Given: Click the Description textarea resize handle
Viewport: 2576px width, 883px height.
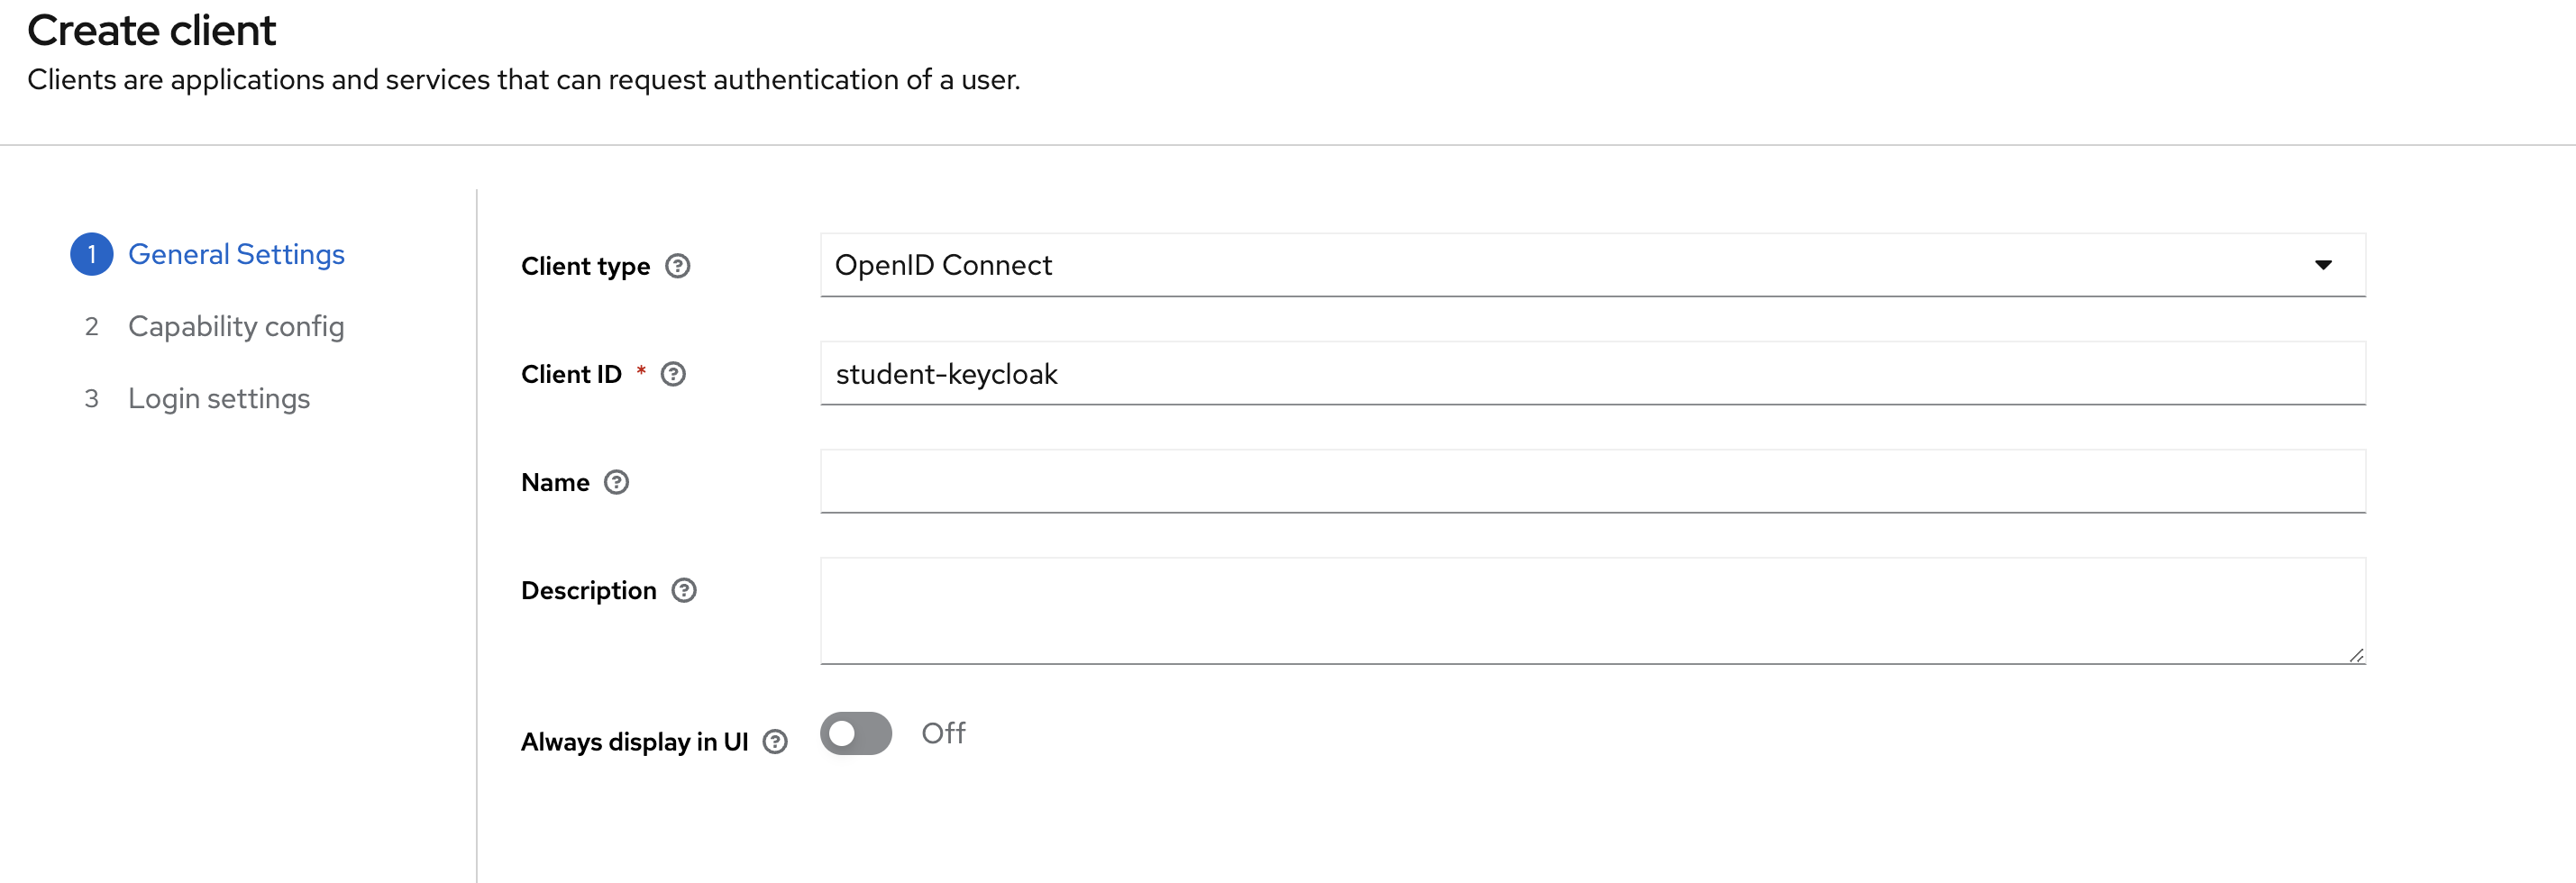Looking at the screenshot, I should [x=2356, y=655].
